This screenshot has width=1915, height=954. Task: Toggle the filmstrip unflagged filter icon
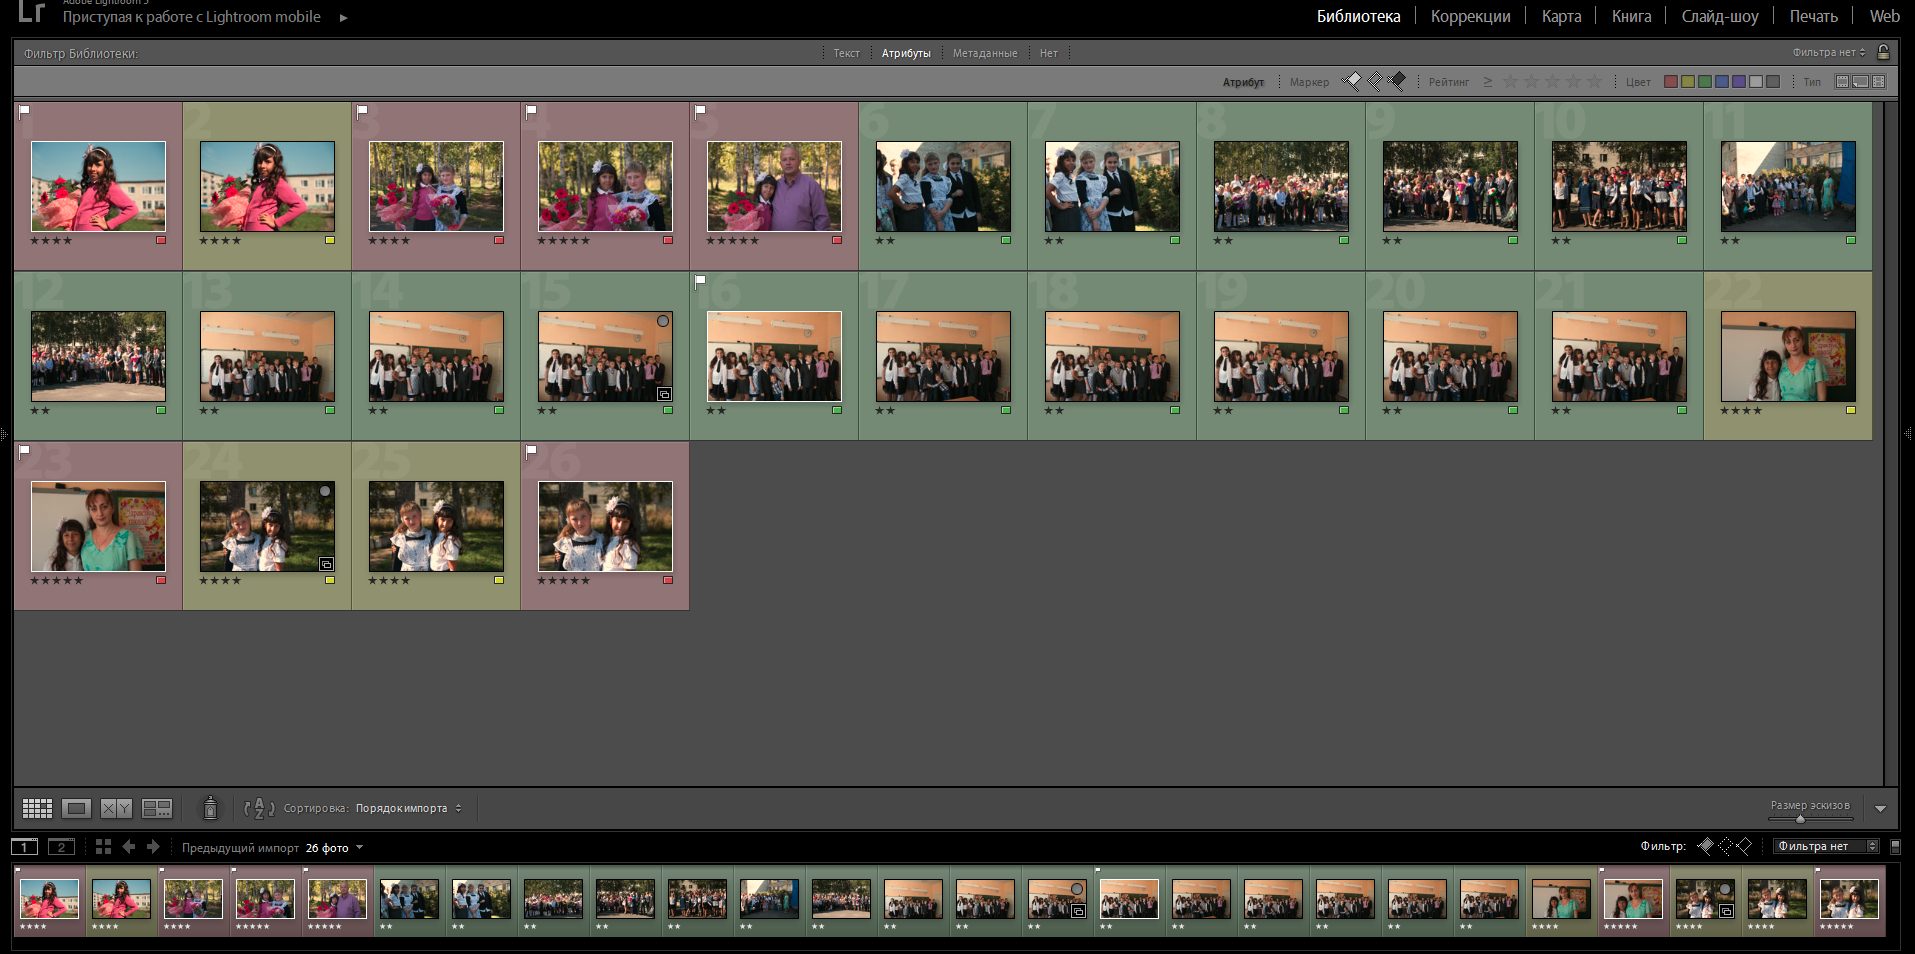click(1725, 846)
